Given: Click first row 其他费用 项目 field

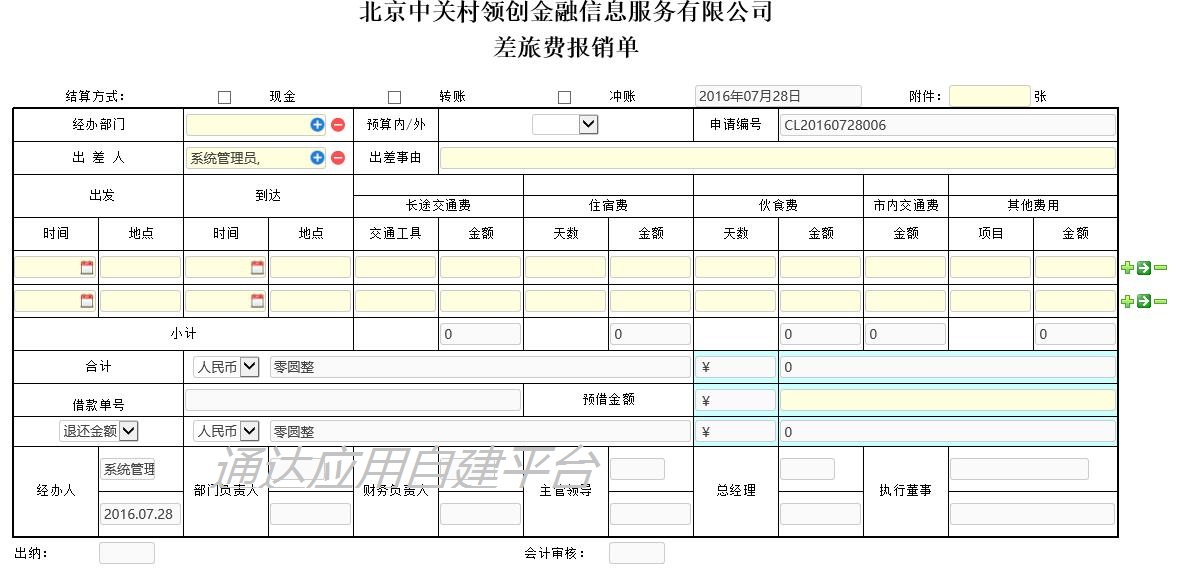Looking at the screenshot, I should click(x=991, y=268).
